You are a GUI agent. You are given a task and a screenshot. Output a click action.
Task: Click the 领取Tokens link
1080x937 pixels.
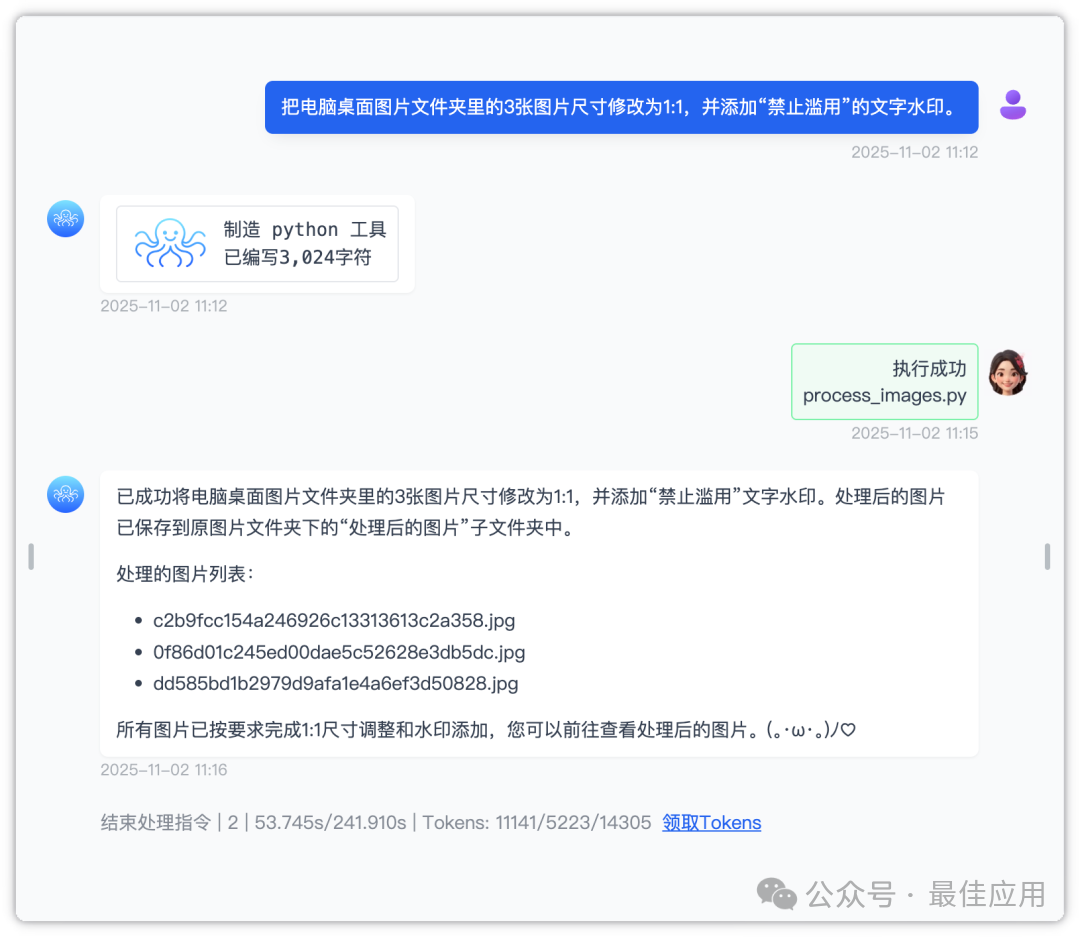click(x=711, y=822)
